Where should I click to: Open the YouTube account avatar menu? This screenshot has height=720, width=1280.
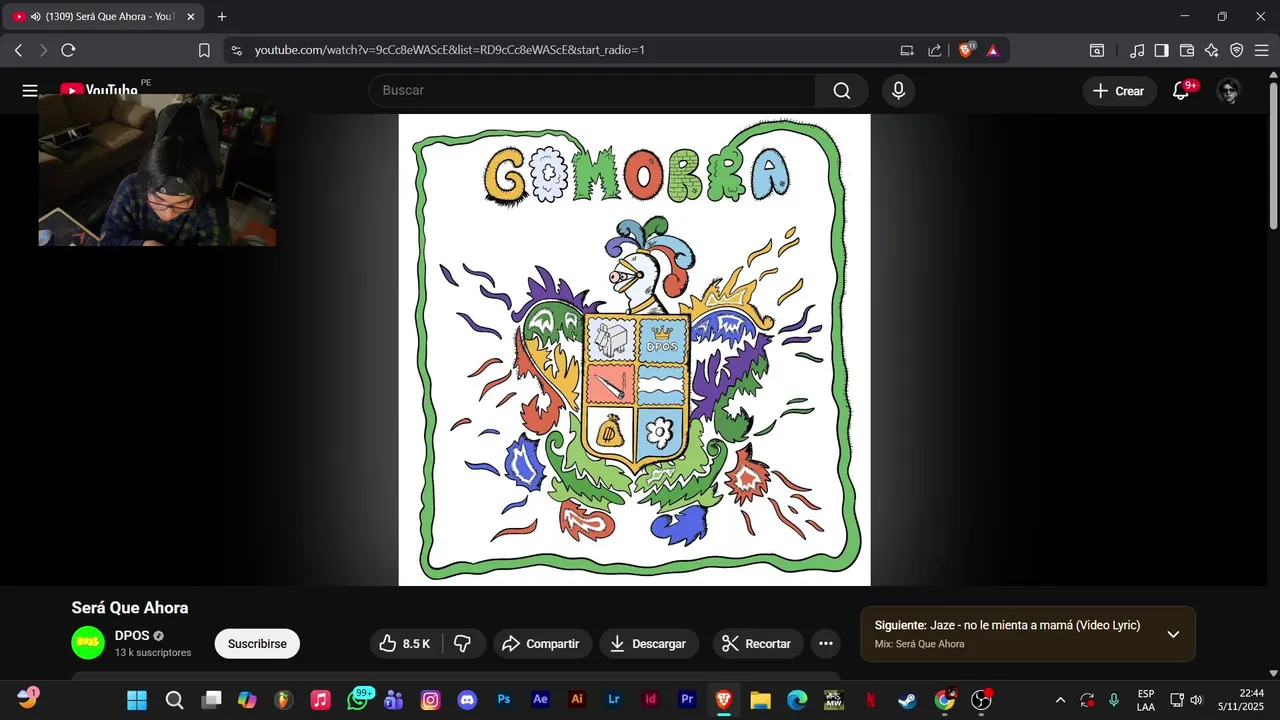coord(1229,91)
